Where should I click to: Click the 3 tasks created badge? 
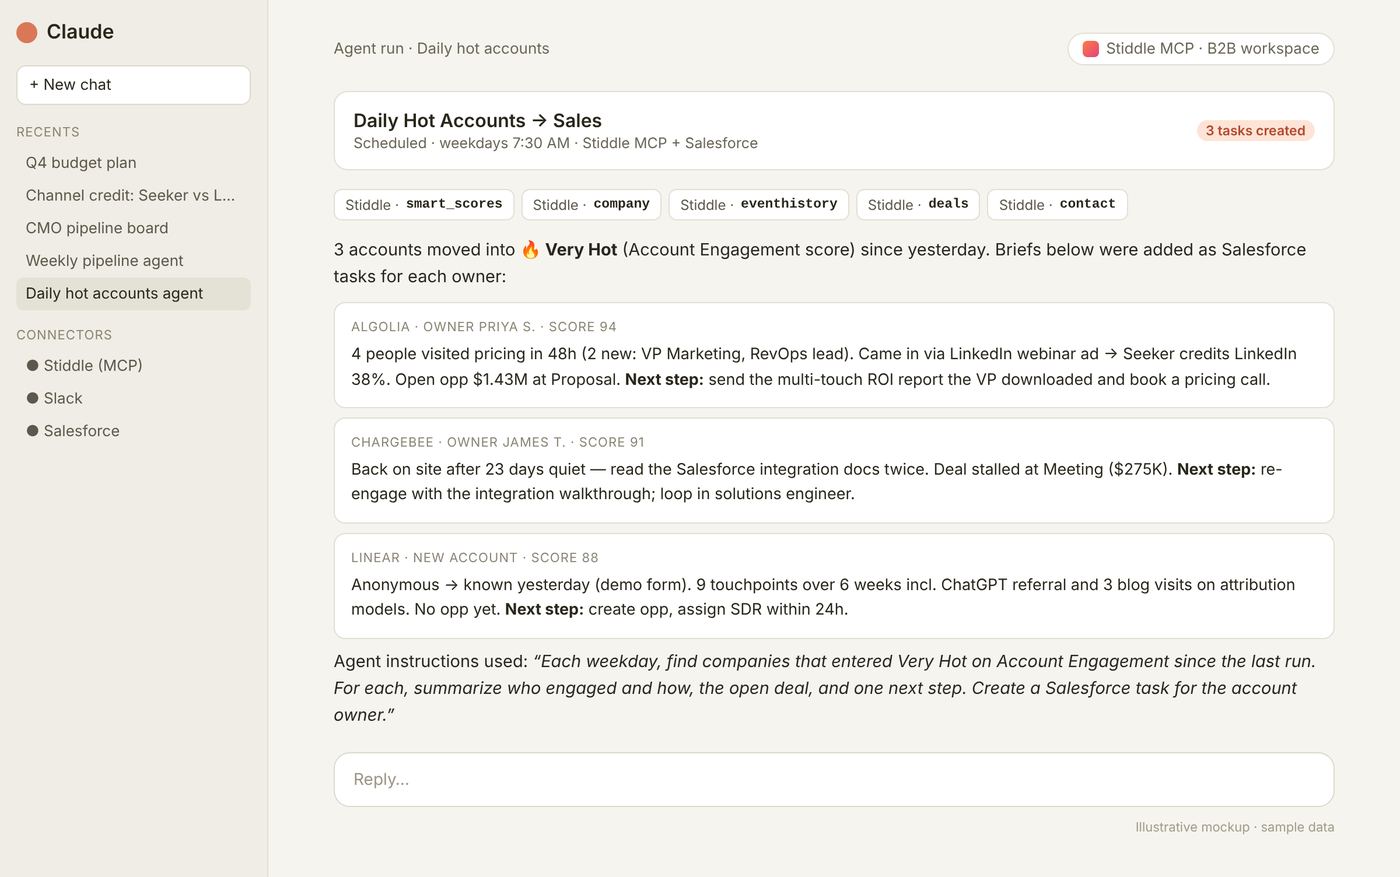[1255, 131]
